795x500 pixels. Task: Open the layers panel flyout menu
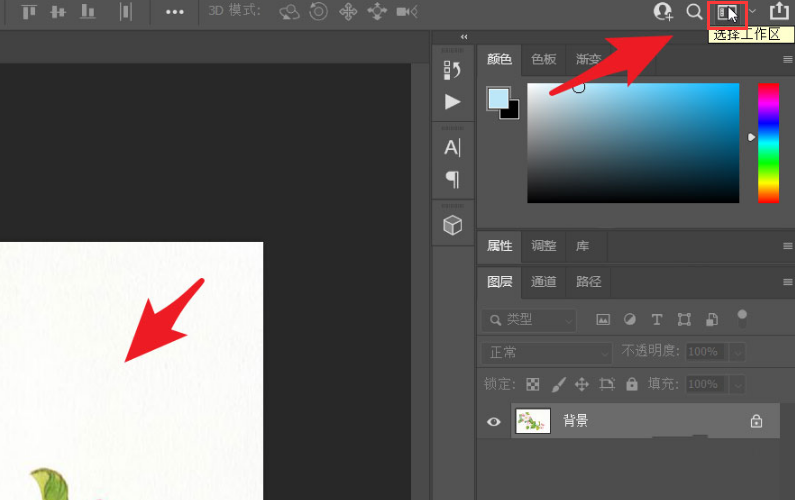click(787, 282)
